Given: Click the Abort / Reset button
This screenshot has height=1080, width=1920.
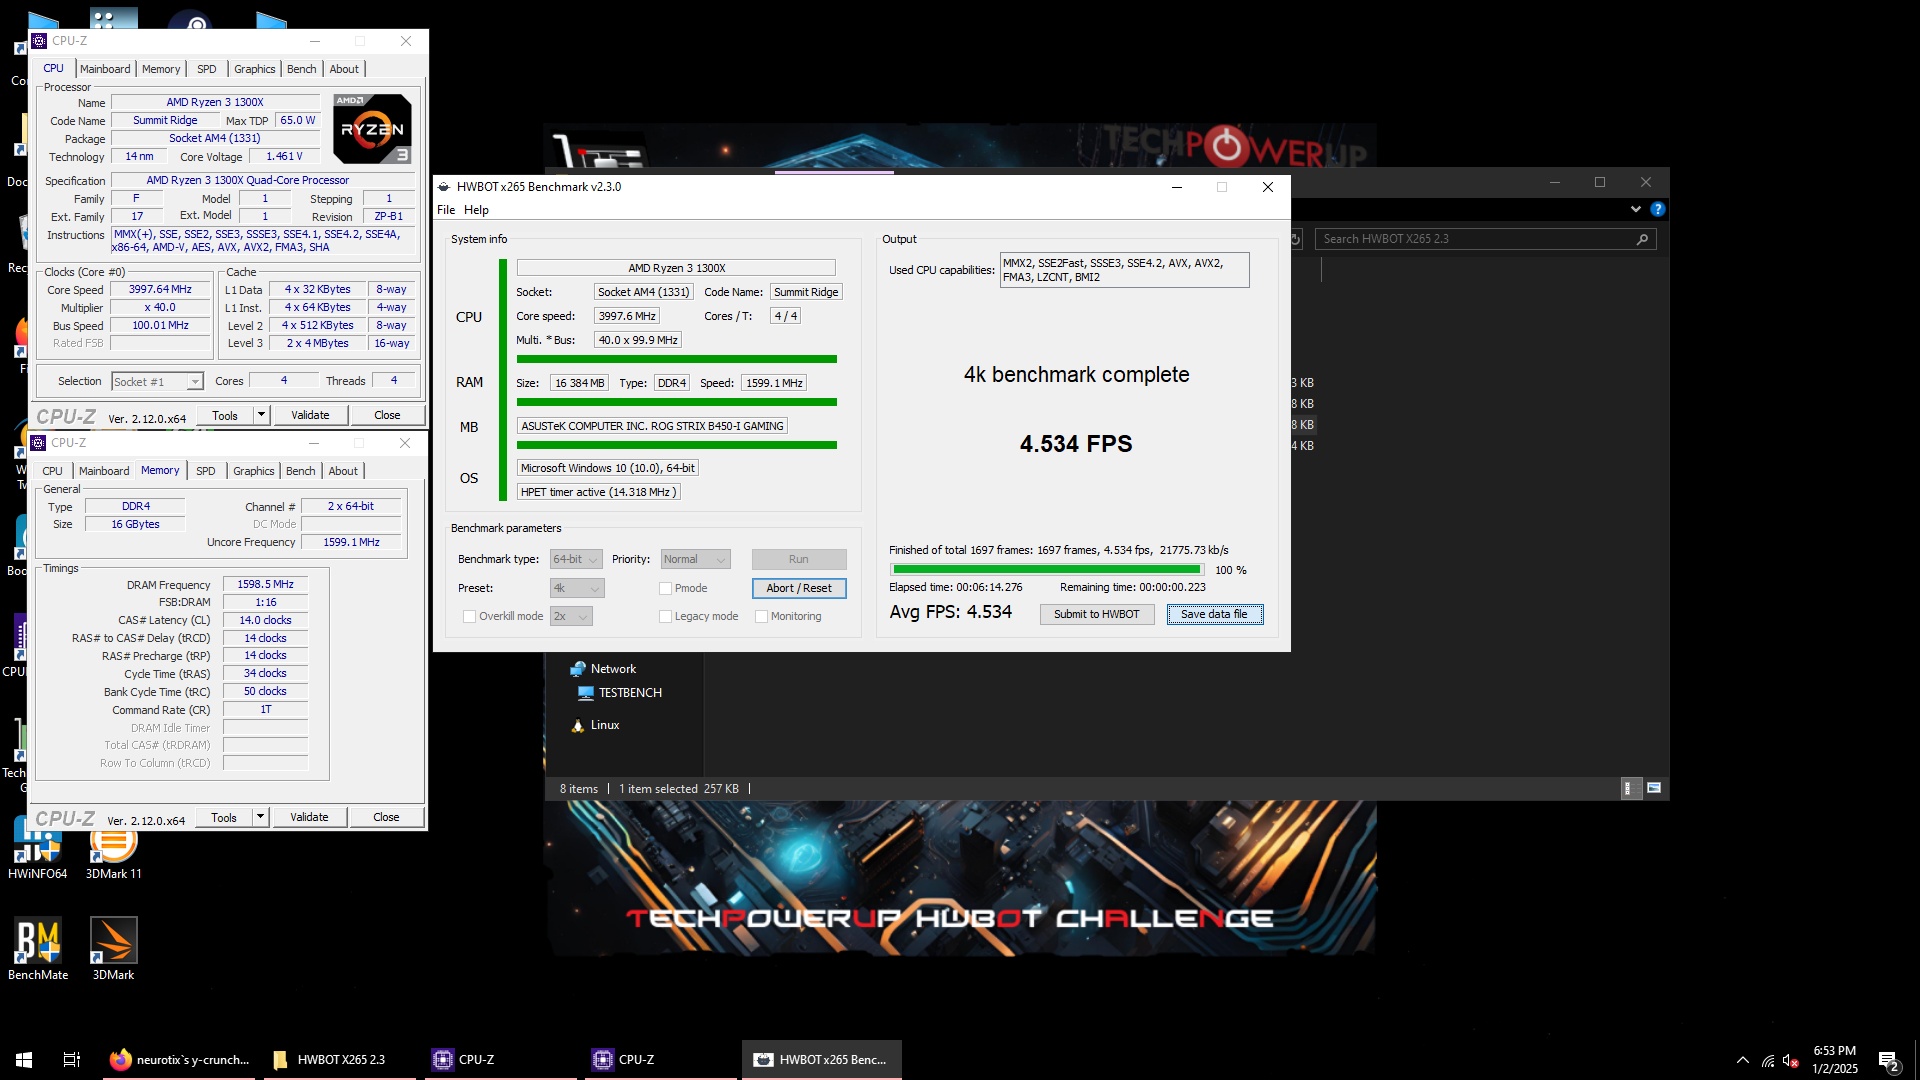Looking at the screenshot, I should coord(799,588).
